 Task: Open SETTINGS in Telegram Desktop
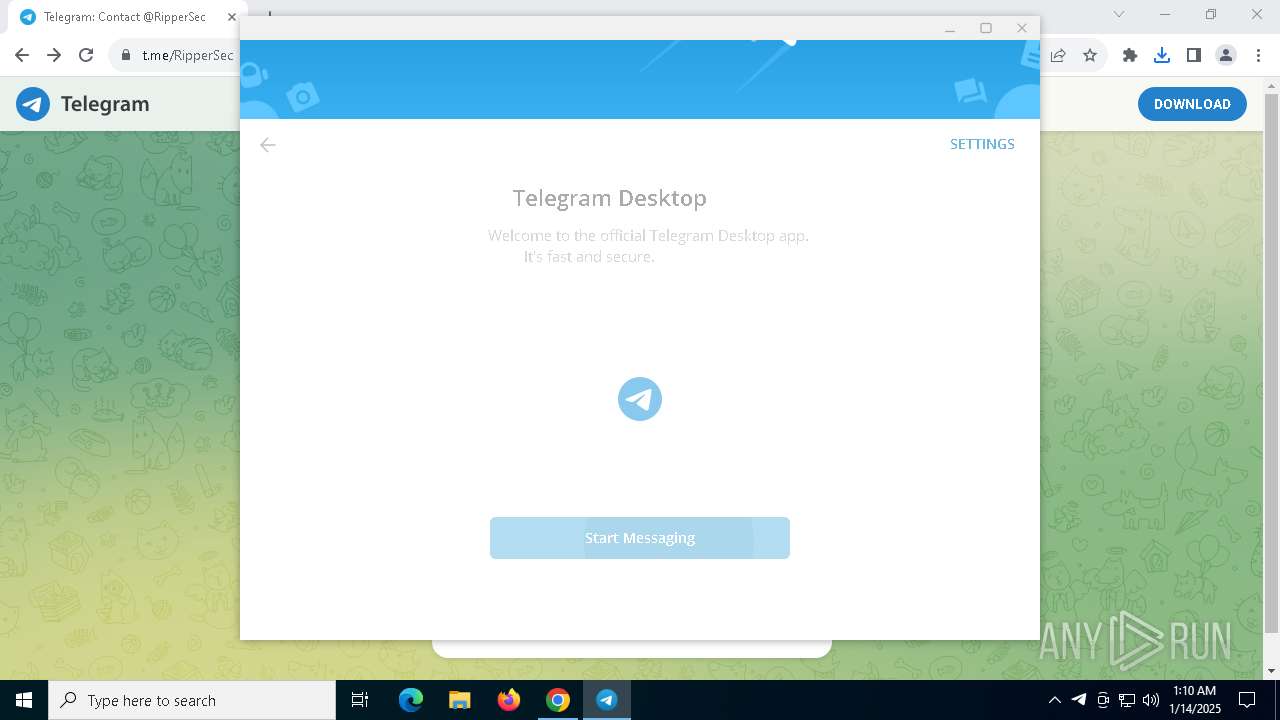click(x=982, y=144)
